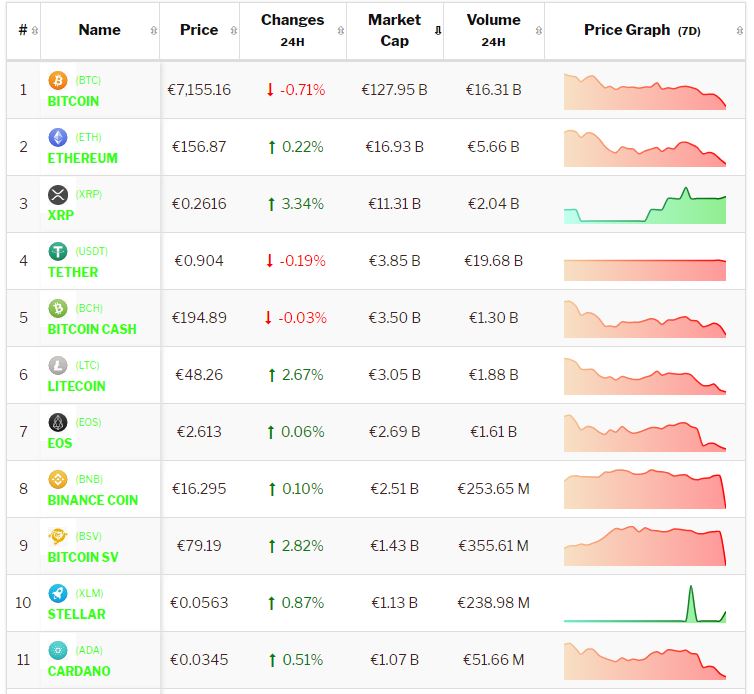
Task: Click the Binance Coin logo icon
Action: [x=58, y=479]
